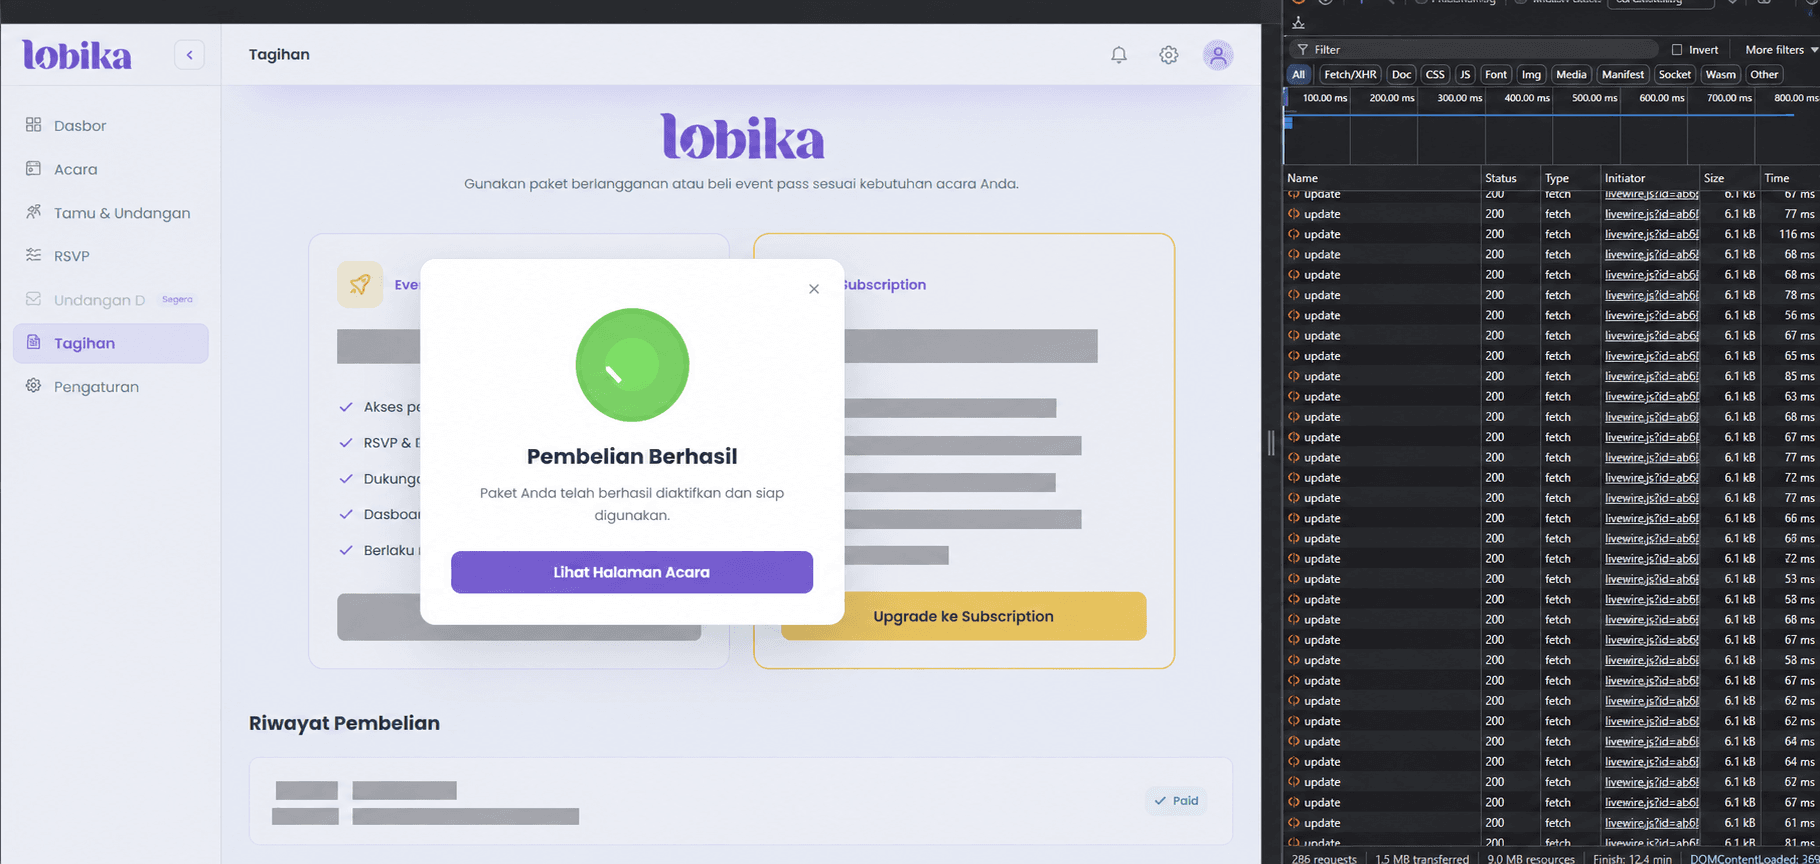Screen dimensions: 1820x864
Task: Close the Pembelian Berhasil dialog
Action: 814,289
